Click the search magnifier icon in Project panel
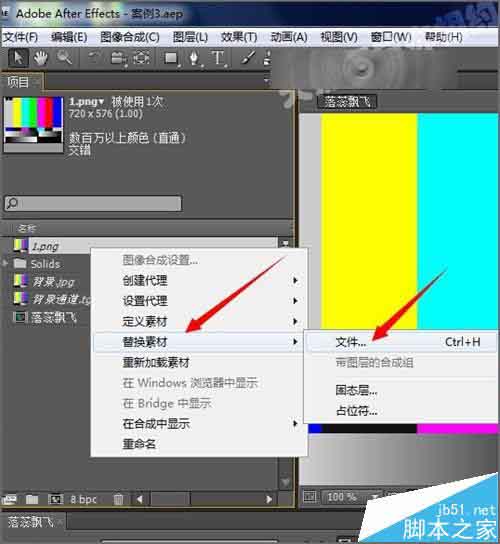This screenshot has width=500, height=544. point(12,203)
